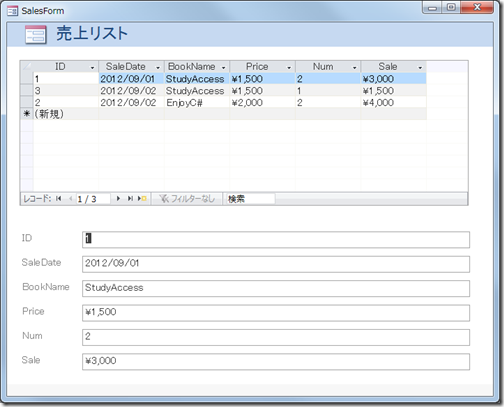The height and width of the screenshot is (407, 504).
Task: Click the 売上リスト form title
Action: [x=92, y=34]
